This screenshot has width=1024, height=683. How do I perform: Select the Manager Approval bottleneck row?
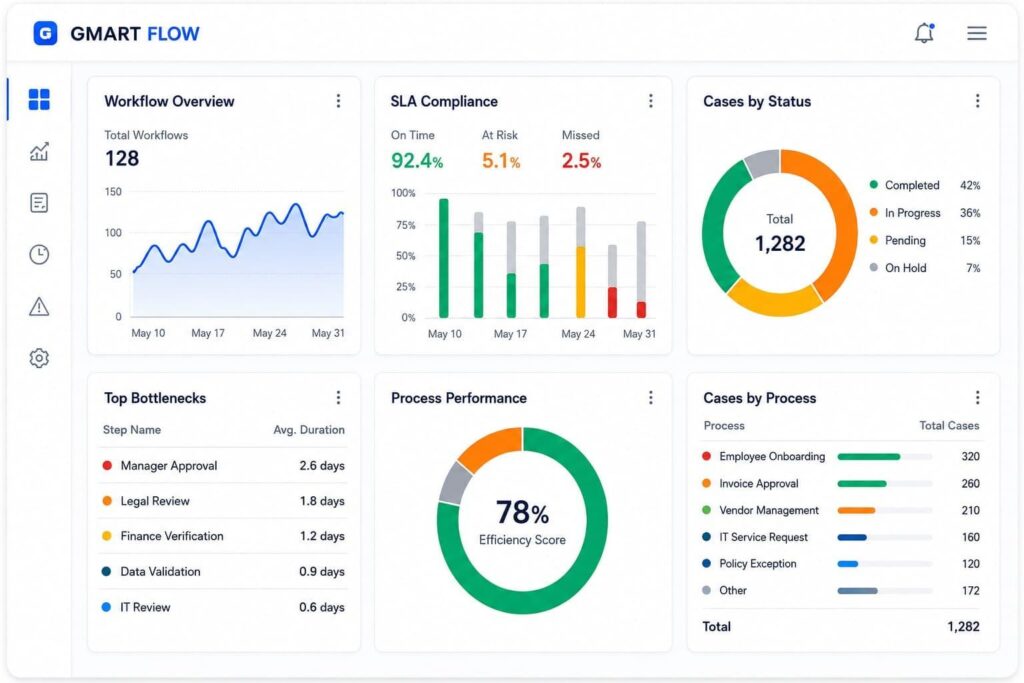pos(223,466)
